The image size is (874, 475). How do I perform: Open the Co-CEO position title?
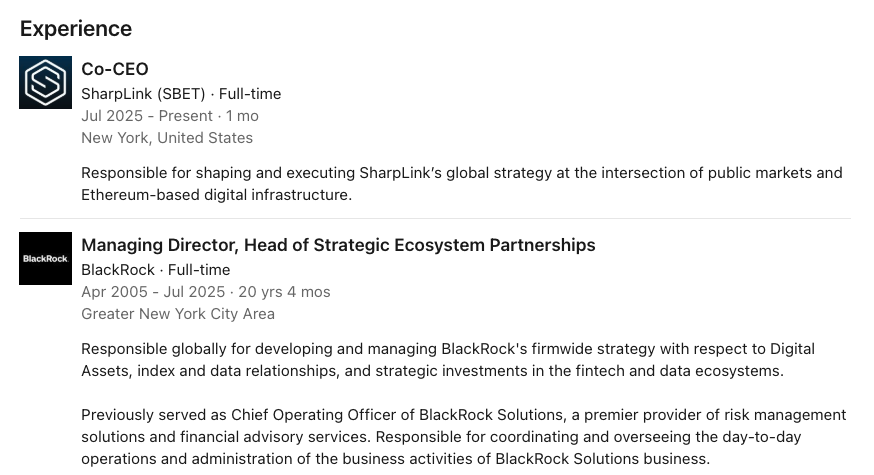tap(115, 69)
